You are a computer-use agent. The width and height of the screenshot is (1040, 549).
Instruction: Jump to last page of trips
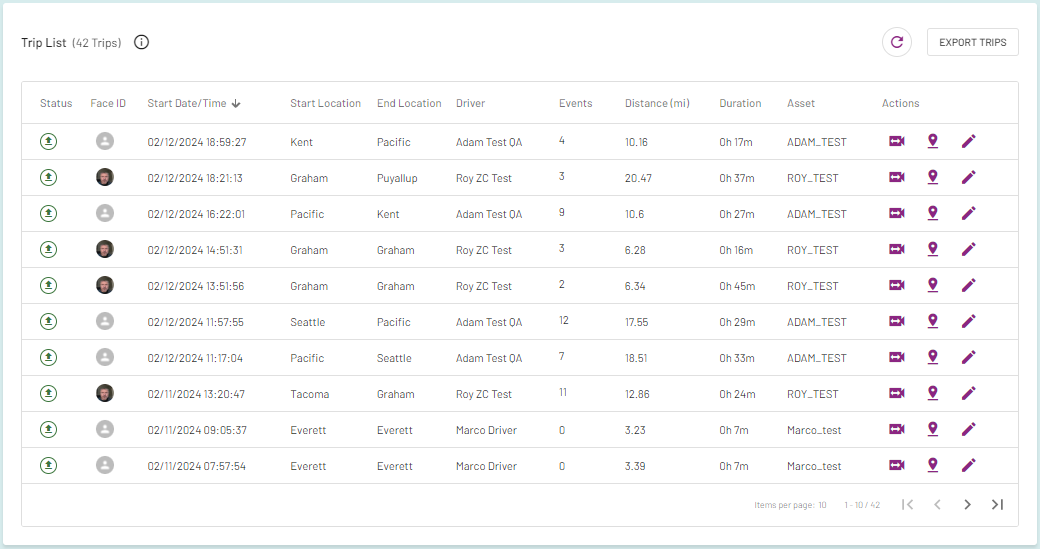coord(997,505)
